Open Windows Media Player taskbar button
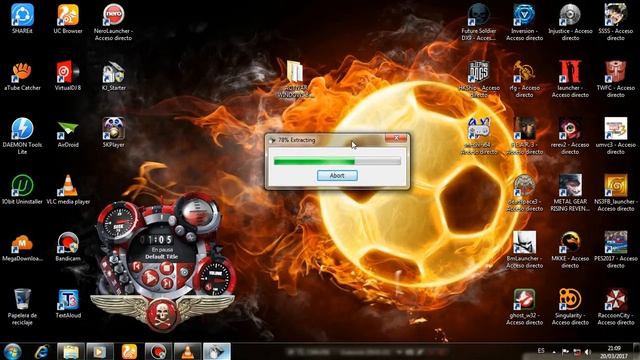This screenshot has width=640, height=360. coord(100,351)
